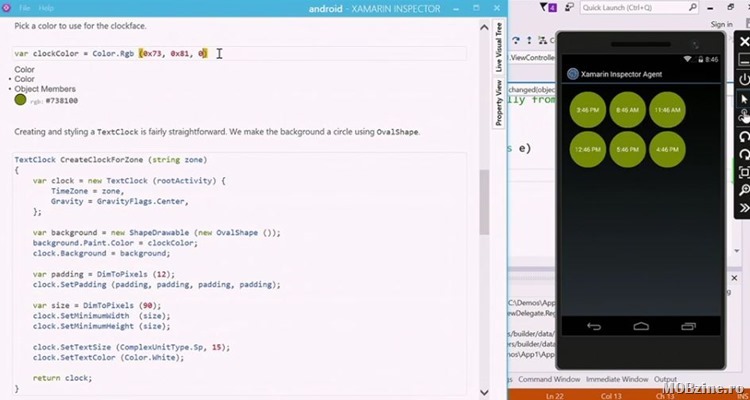Click the emulator minimize toolbar icon
Image resolution: width=750 pixels, height=400 pixels.
click(x=744, y=59)
